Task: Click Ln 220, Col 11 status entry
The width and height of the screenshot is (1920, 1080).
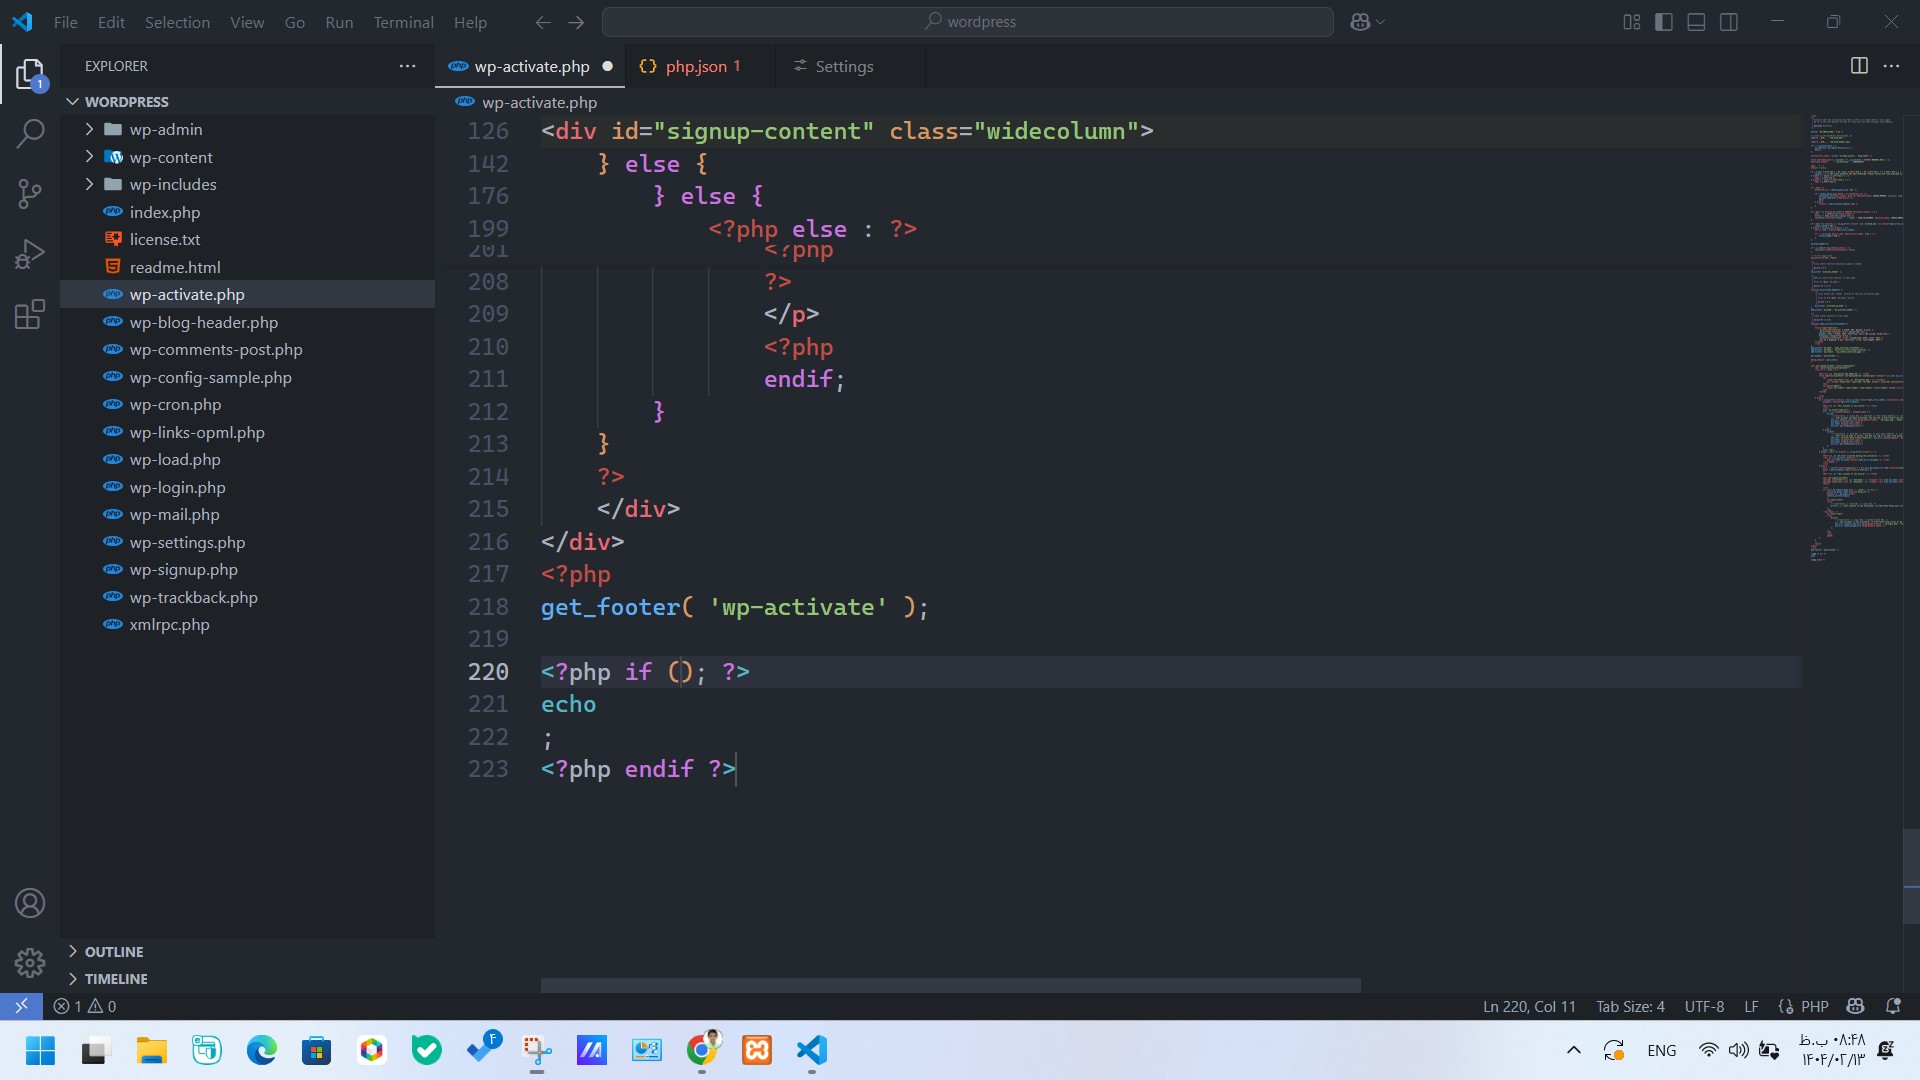Action: click(x=1529, y=1006)
